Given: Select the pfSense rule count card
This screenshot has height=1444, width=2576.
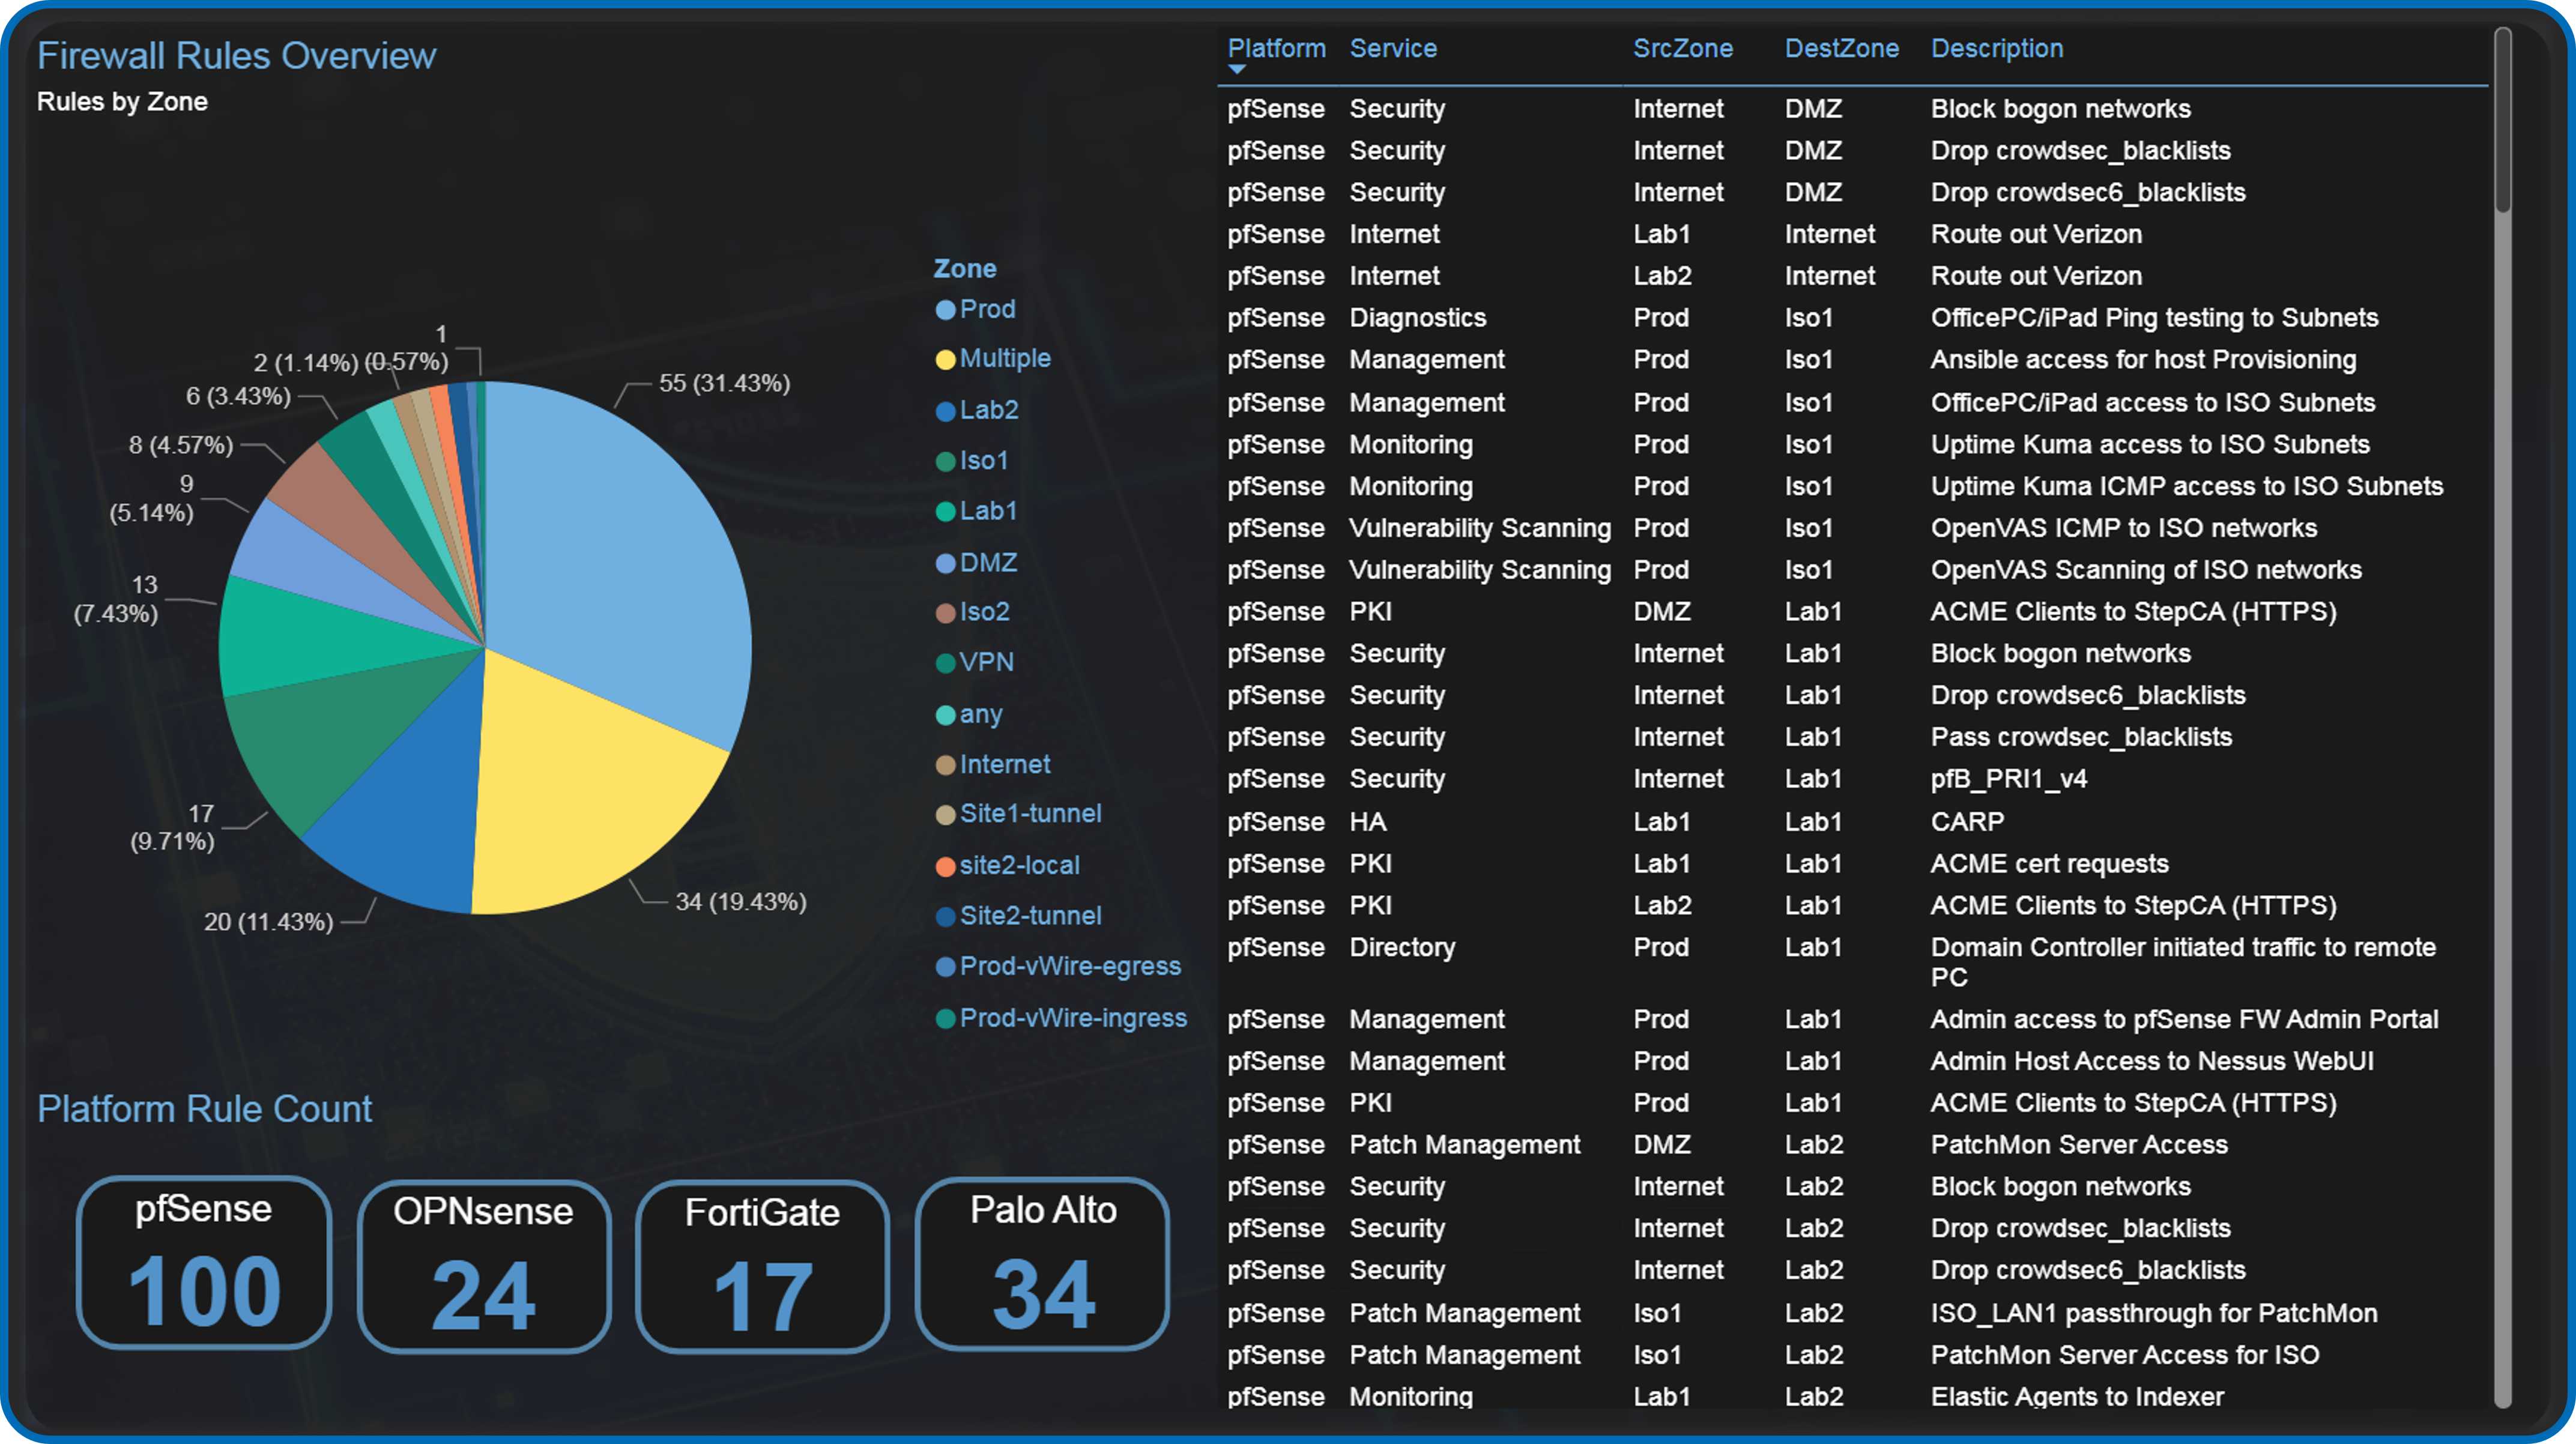Looking at the screenshot, I should coord(204,1262).
